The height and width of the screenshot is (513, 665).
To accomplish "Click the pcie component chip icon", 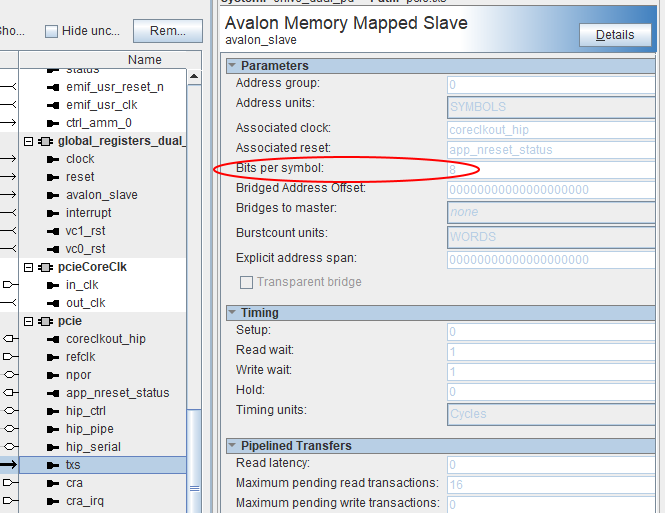I will 45,321.
